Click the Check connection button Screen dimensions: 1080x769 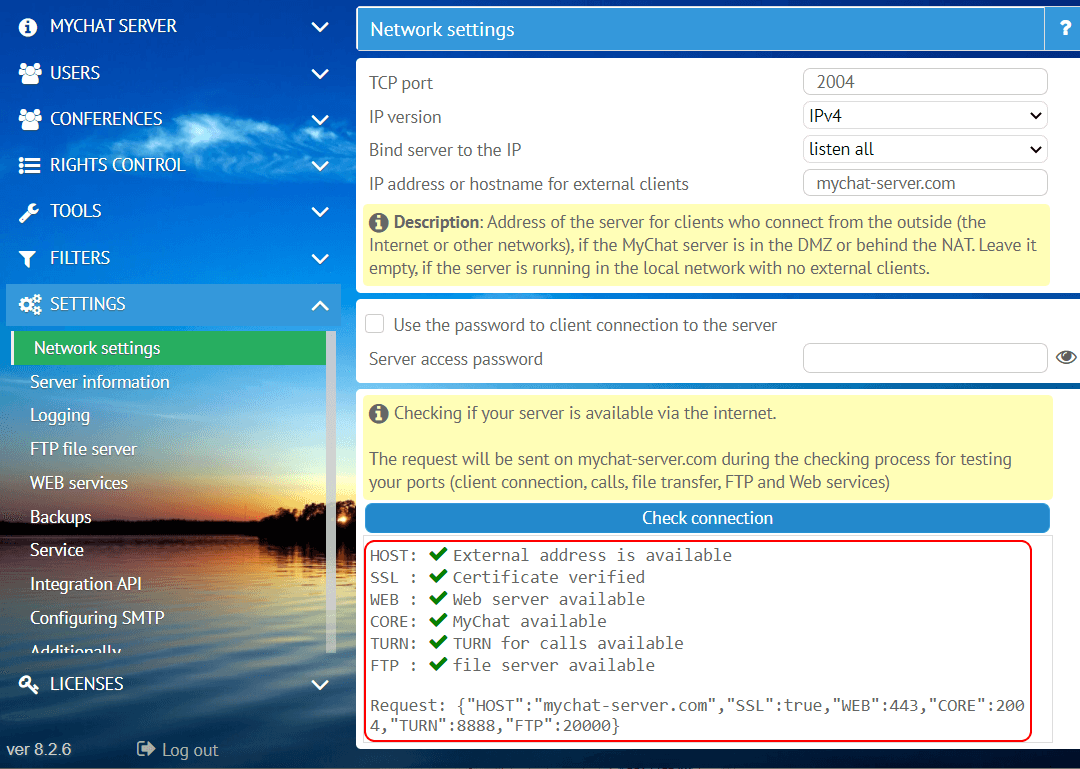click(707, 518)
